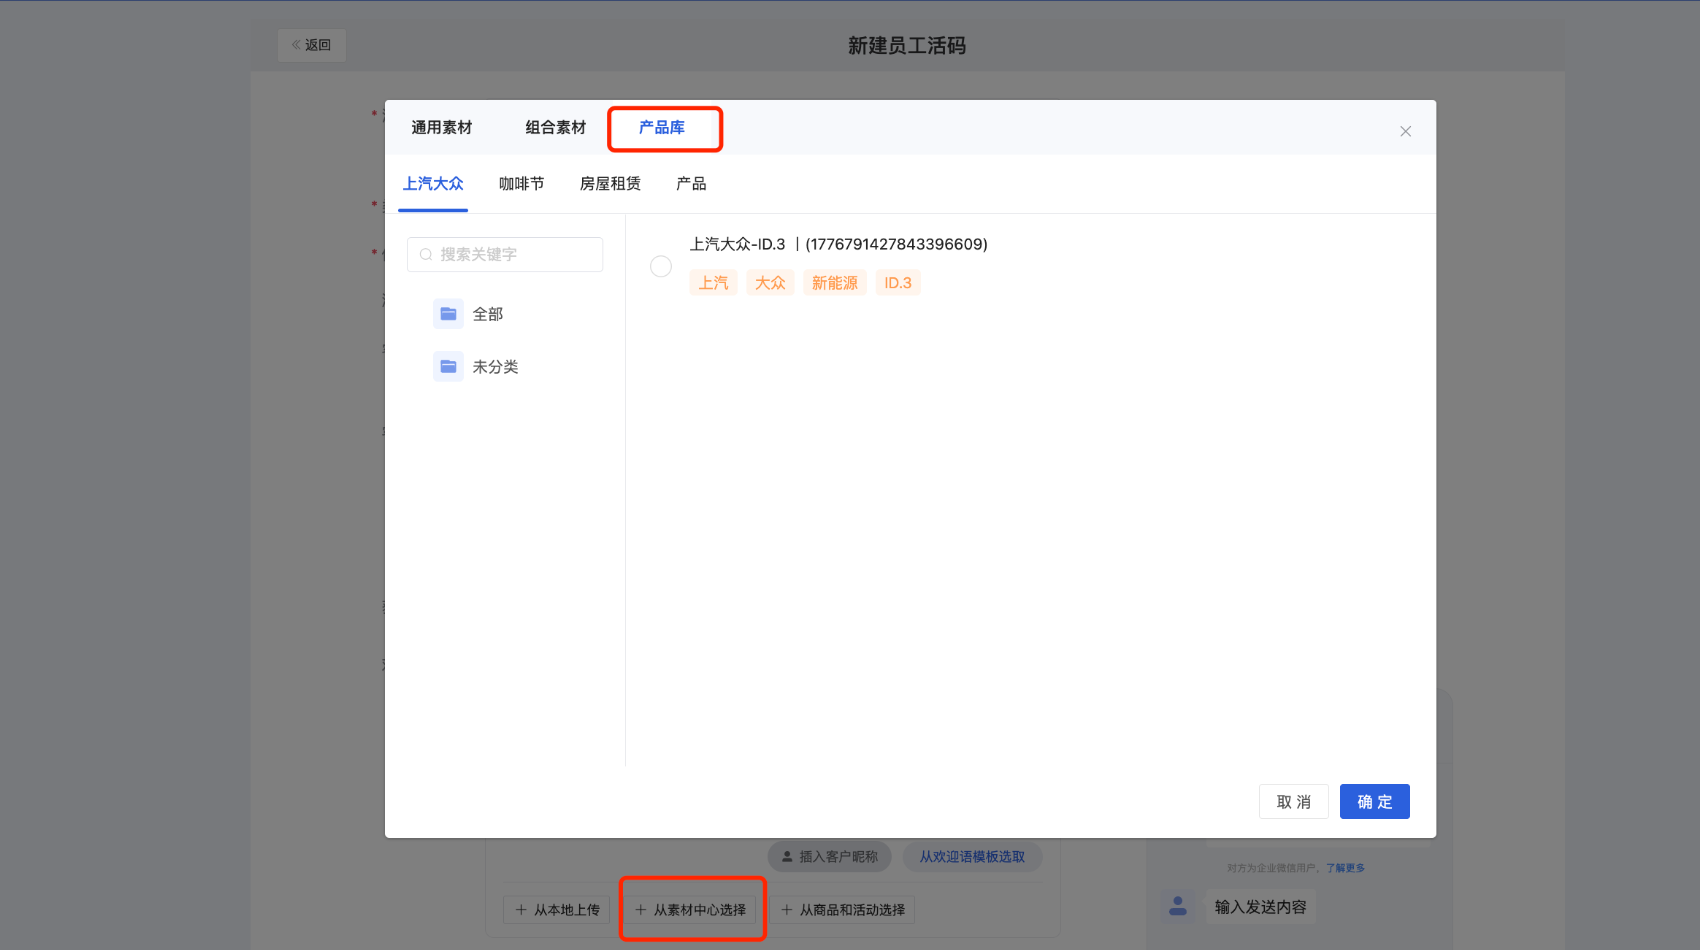
Task: Click the 全部 folder icon
Action: pos(448,314)
